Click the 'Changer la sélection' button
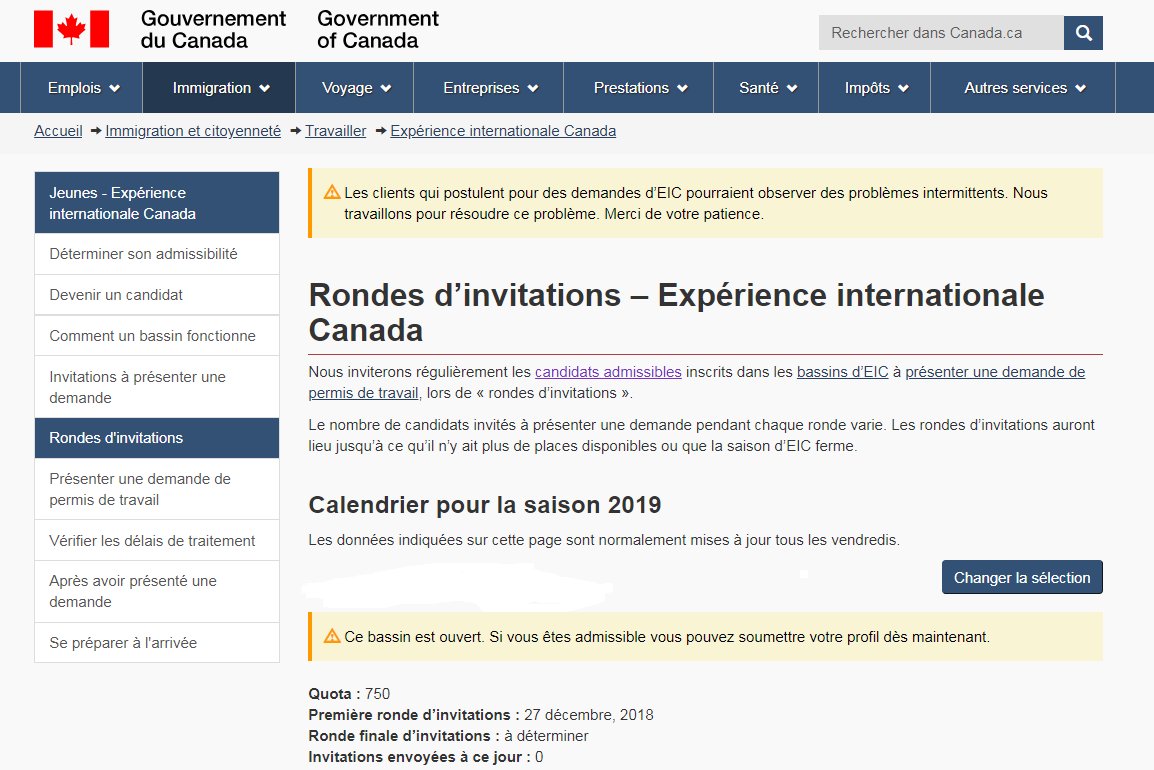 coord(1022,577)
